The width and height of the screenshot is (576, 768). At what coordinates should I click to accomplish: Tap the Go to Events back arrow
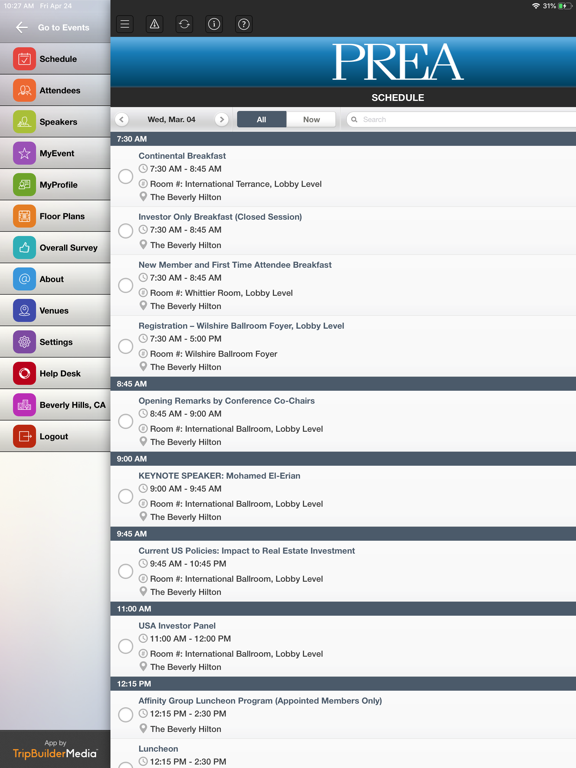point(22,27)
